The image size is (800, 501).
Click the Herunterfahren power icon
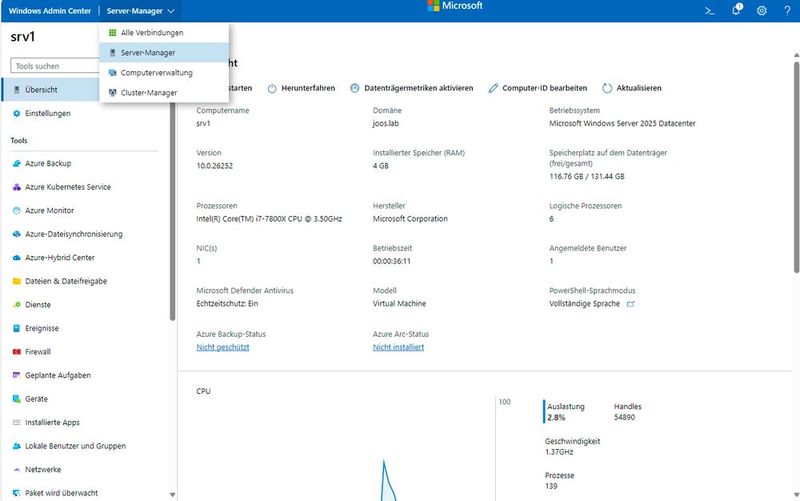pos(272,88)
